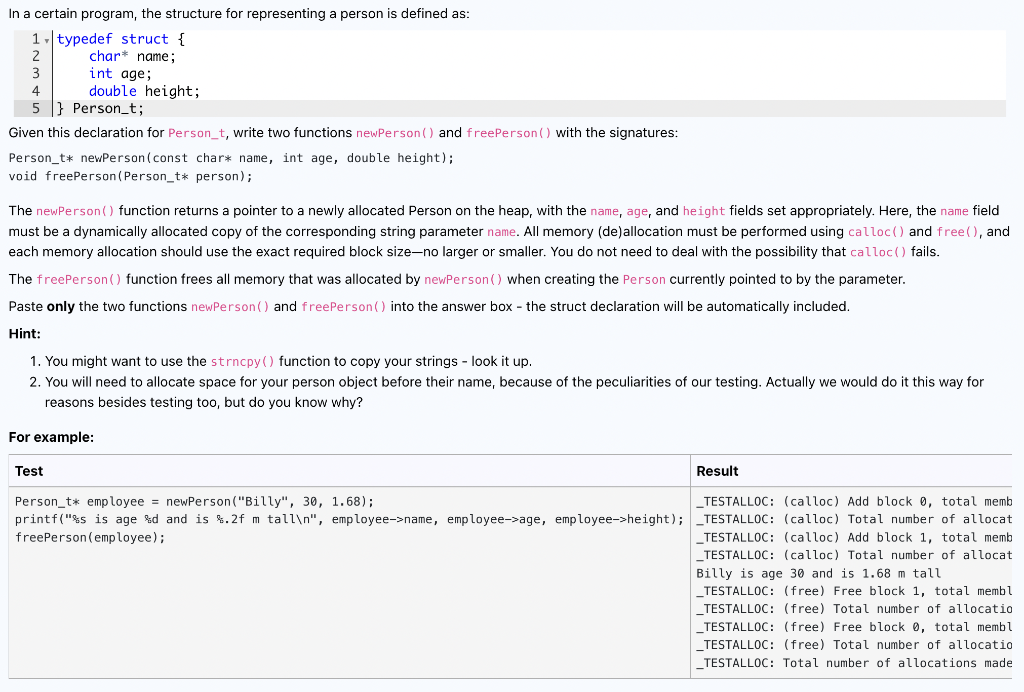Click the Result column header
The image size is (1024, 692).
pos(715,470)
